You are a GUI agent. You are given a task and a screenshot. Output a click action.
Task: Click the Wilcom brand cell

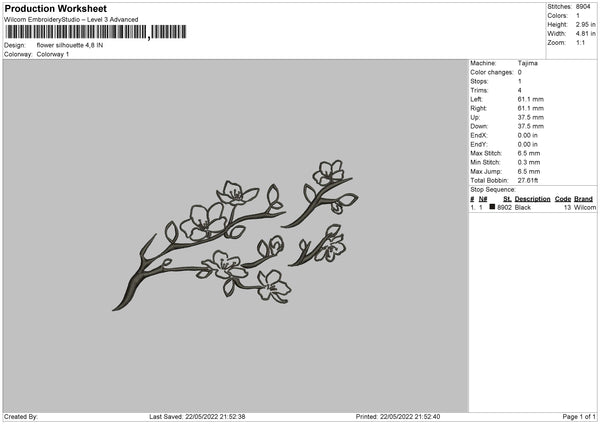585,207
